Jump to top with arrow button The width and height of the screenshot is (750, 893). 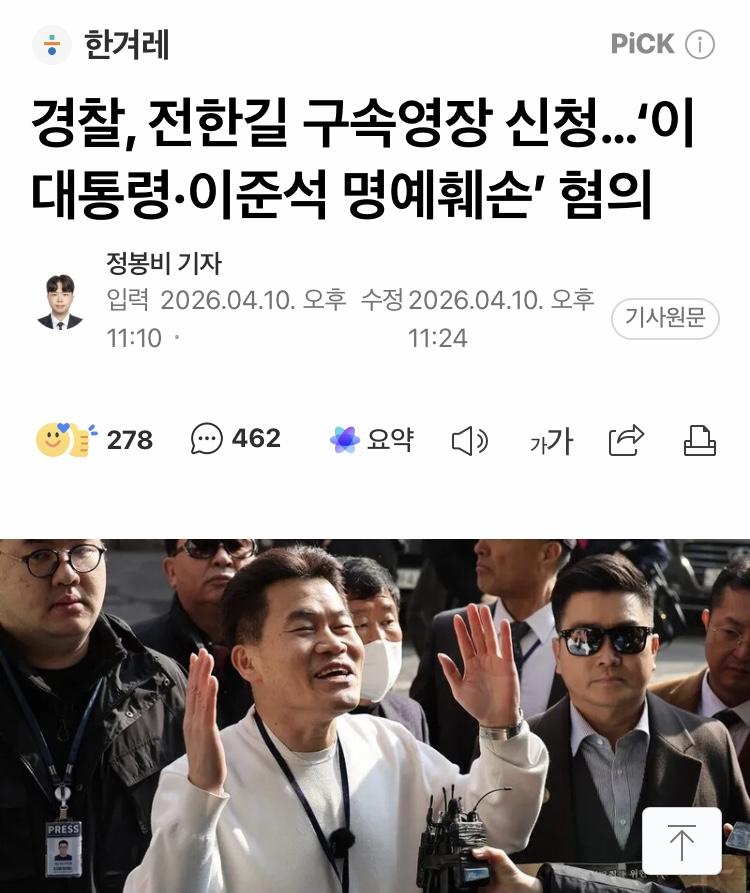(x=682, y=841)
